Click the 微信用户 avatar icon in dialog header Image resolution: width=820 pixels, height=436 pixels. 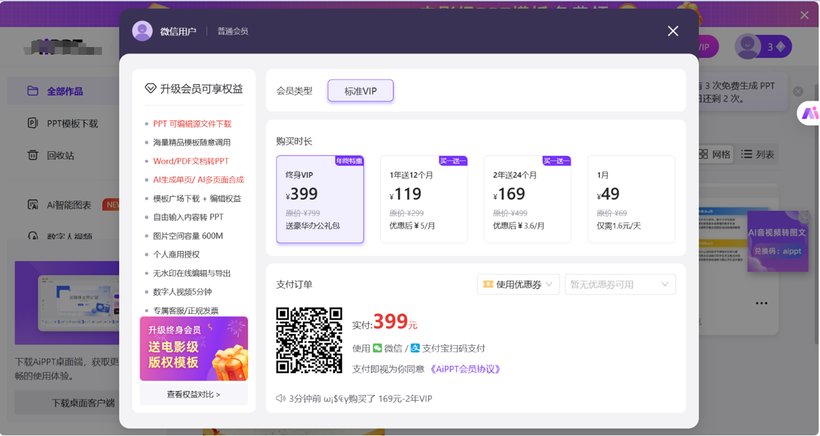(x=142, y=31)
